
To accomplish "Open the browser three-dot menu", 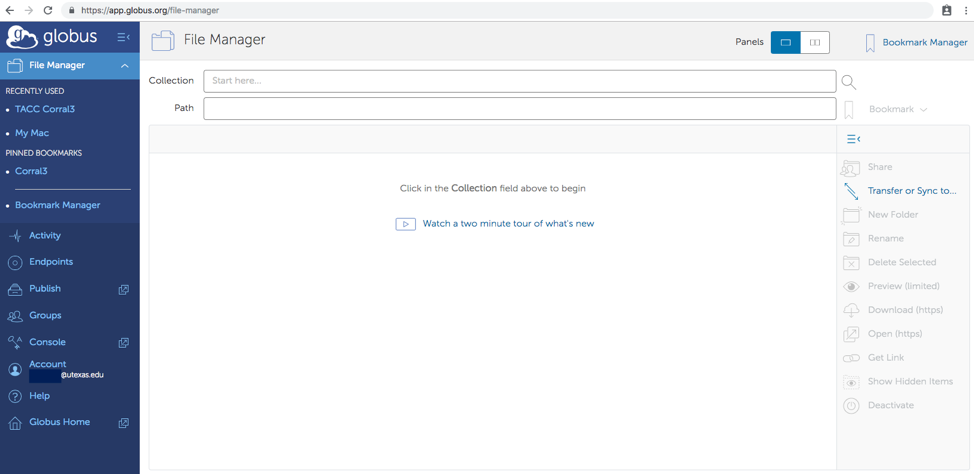I will coord(966,11).
